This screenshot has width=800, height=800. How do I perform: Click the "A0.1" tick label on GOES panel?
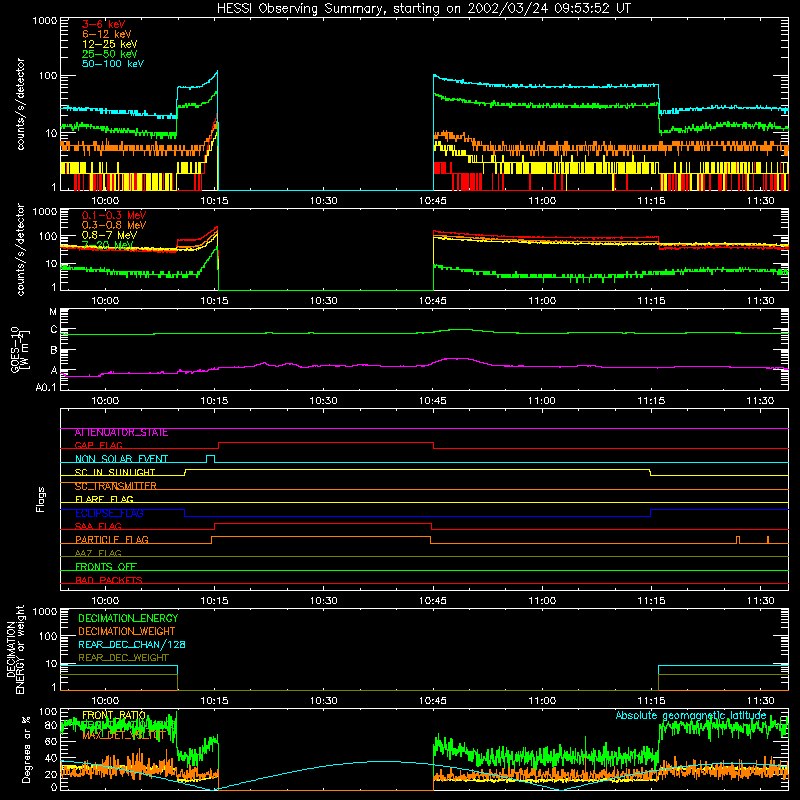pos(46,387)
